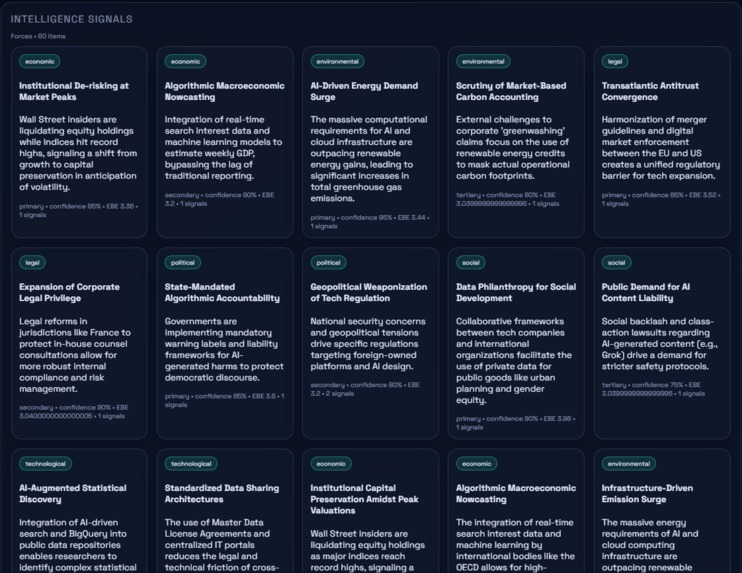Click meta line showing EBE 3.6
742x573 pixels.
pos(224,400)
